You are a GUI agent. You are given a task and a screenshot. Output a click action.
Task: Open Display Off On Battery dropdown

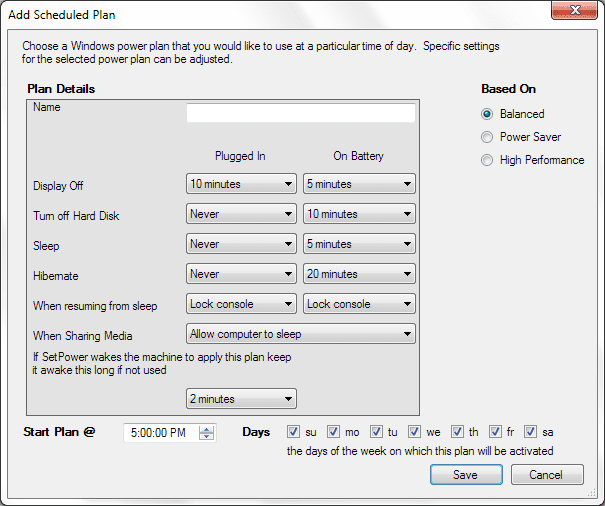[359, 184]
